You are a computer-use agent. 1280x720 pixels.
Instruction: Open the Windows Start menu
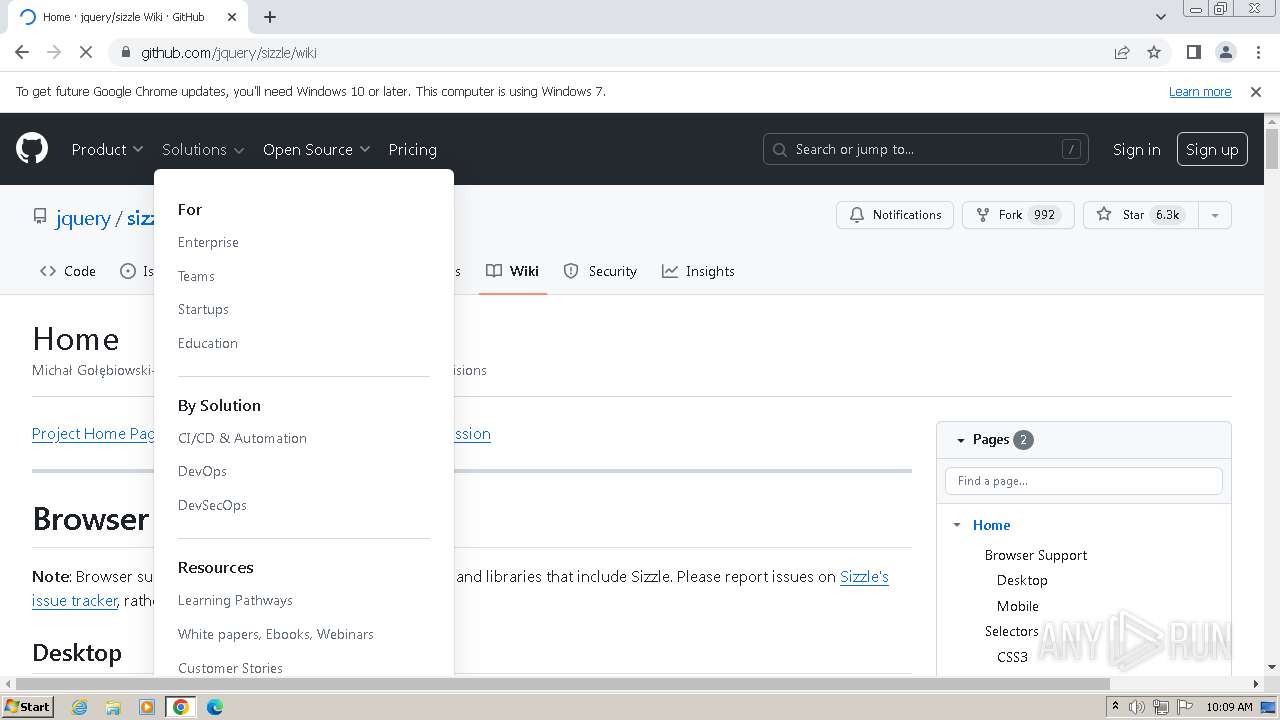pyautogui.click(x=27, y=706)
